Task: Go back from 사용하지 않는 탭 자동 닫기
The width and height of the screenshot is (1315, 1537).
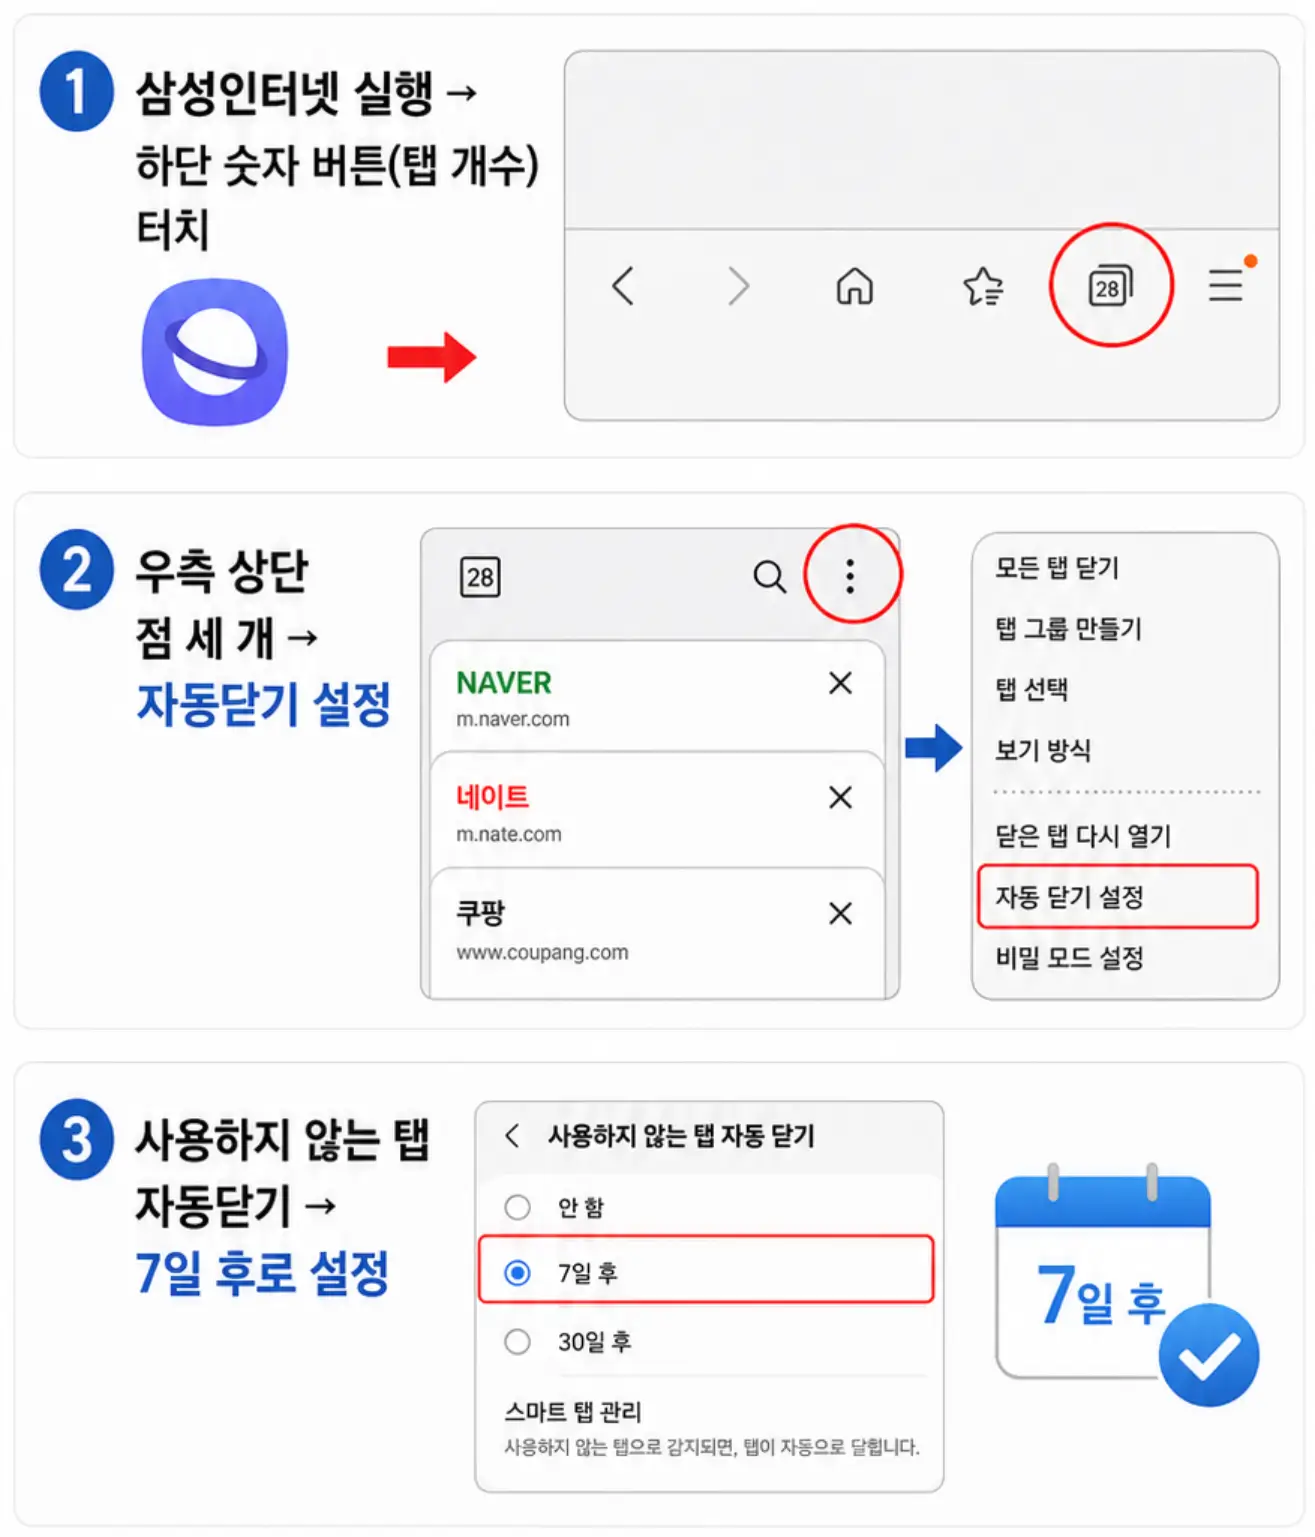Action: tap(512, 1135)
